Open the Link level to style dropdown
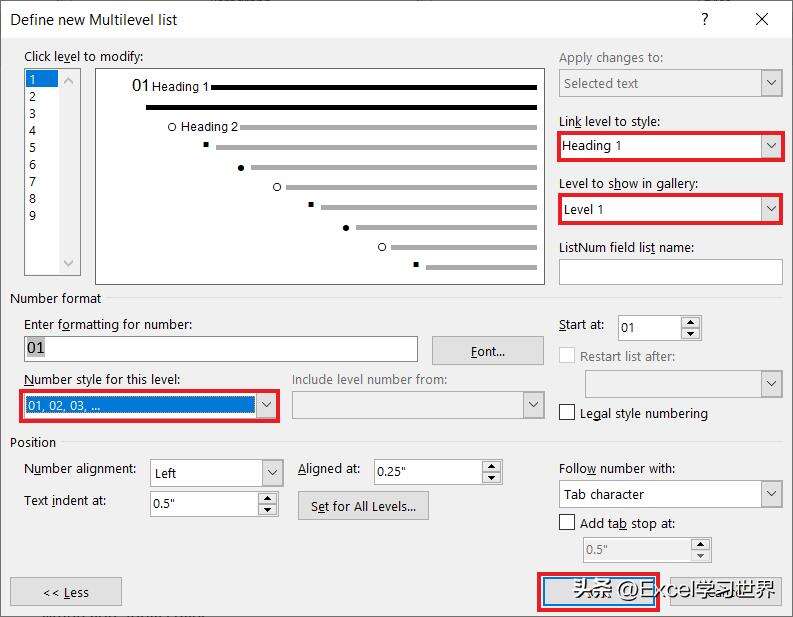This screenshot has width=793, height=617. pos(771,146)
